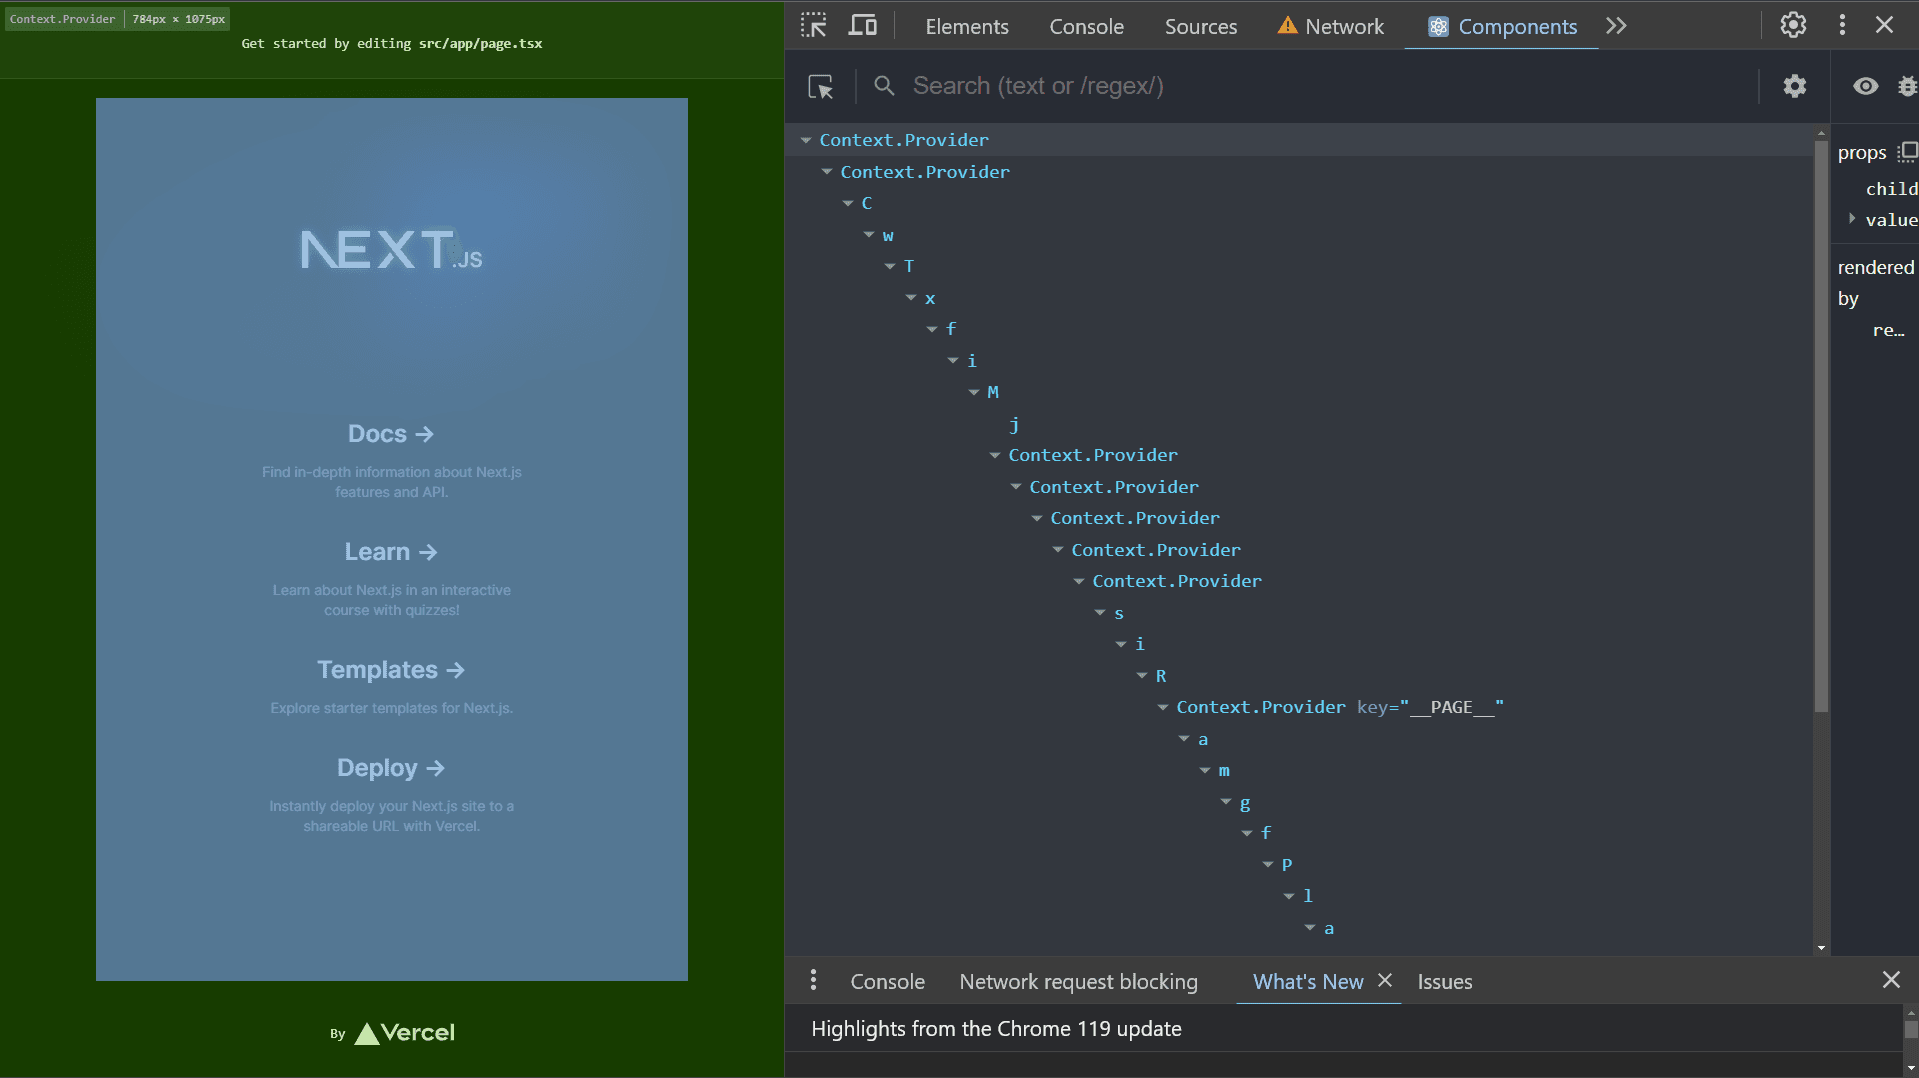Switch to the Network tab
Image resolution: width=1919 pixels, height=1078 pixels.
click(1331, 27)
